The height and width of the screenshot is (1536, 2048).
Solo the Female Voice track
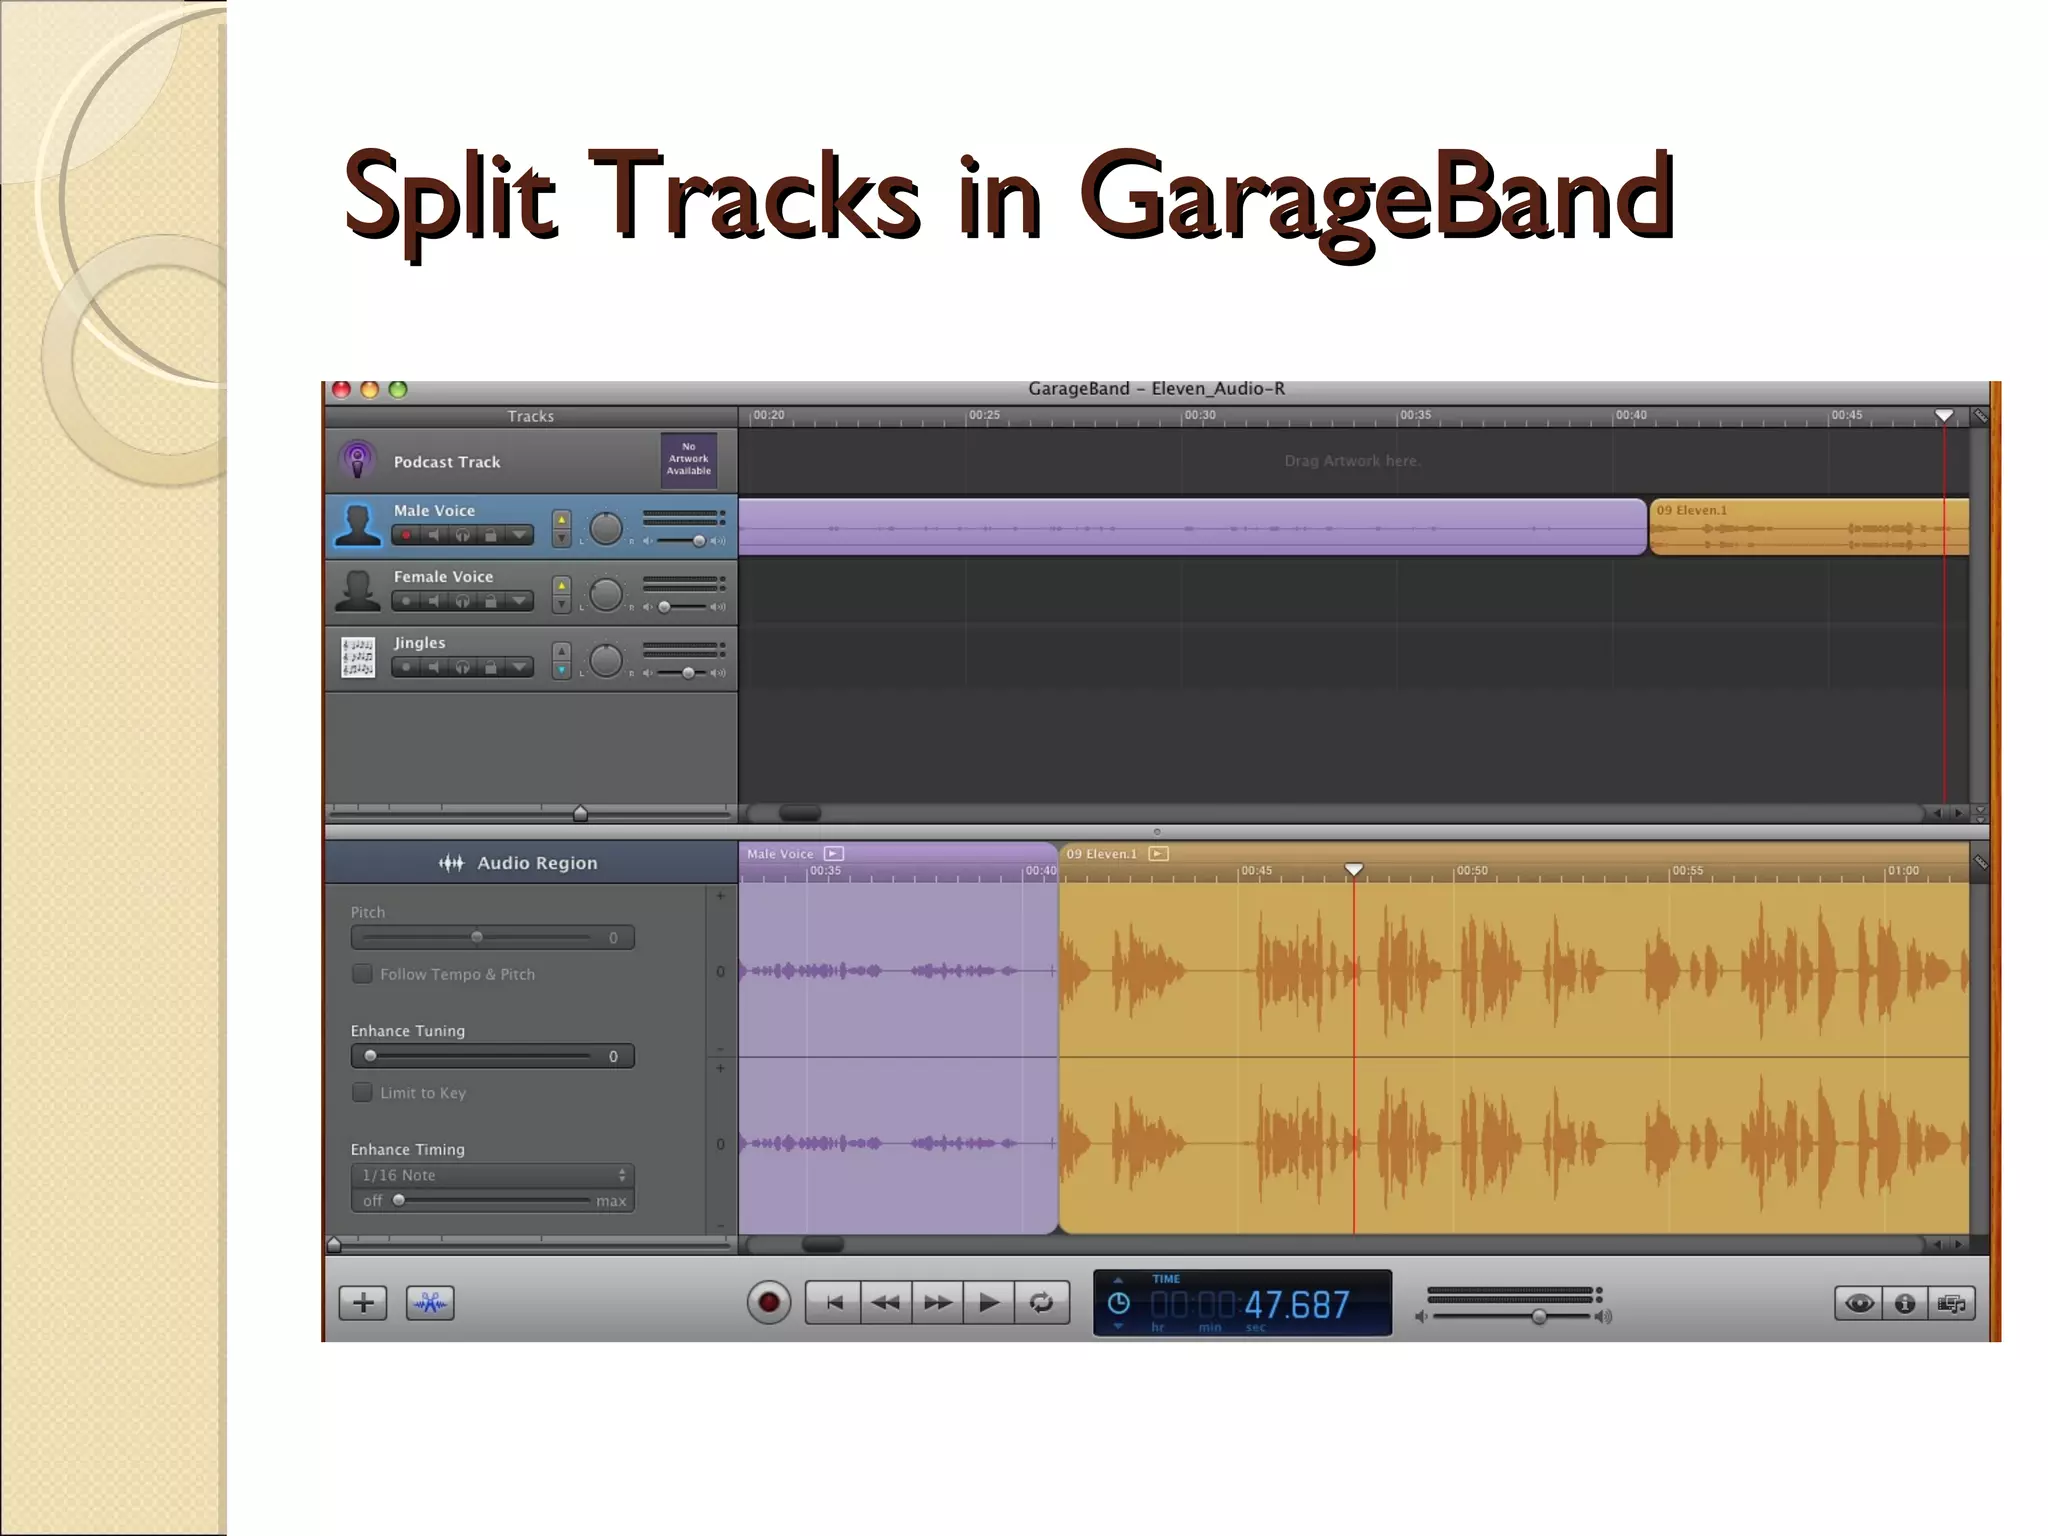click(462, 602)
